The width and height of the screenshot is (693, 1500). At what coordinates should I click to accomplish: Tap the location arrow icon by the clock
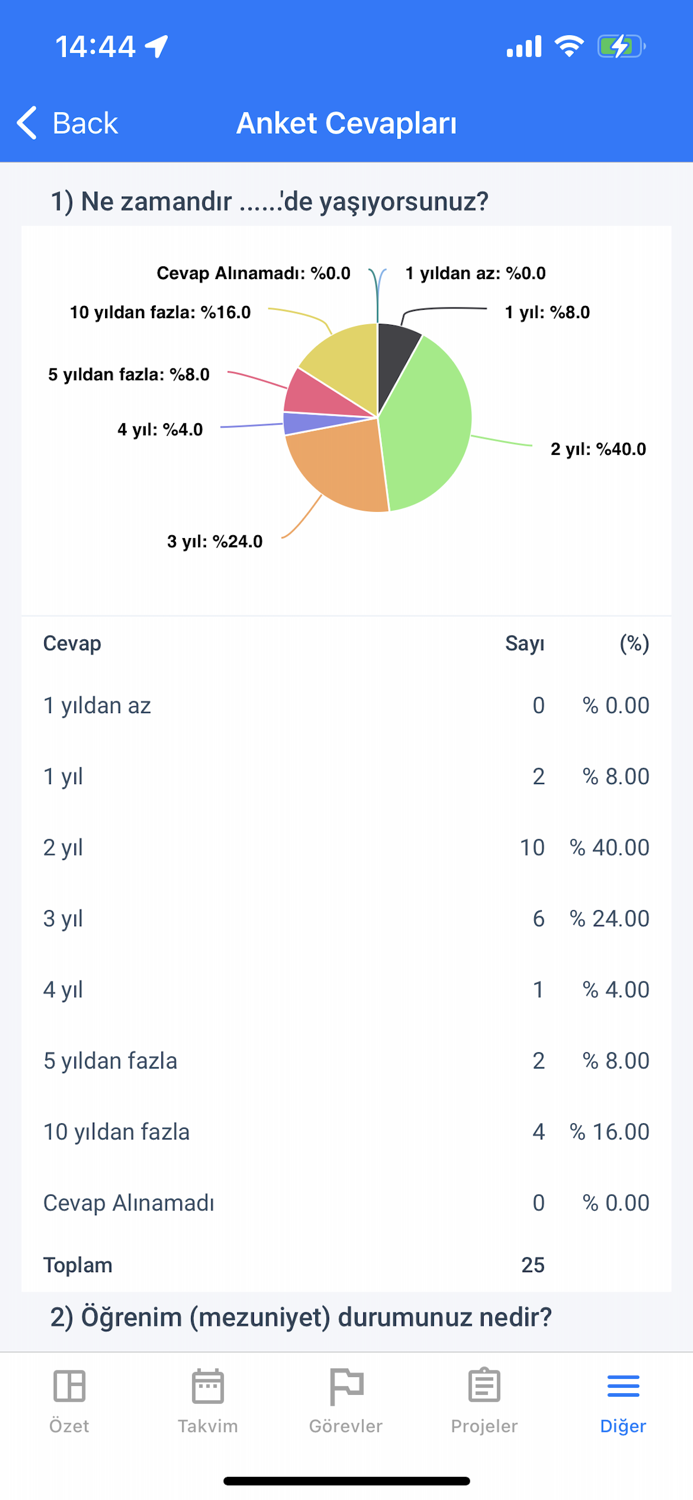(157, 46)
